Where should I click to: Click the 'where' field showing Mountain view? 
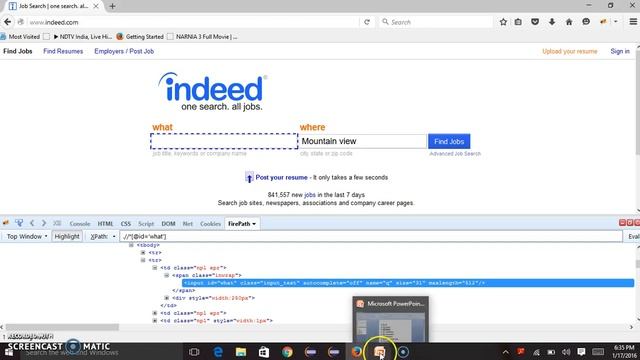coord(362,141)
